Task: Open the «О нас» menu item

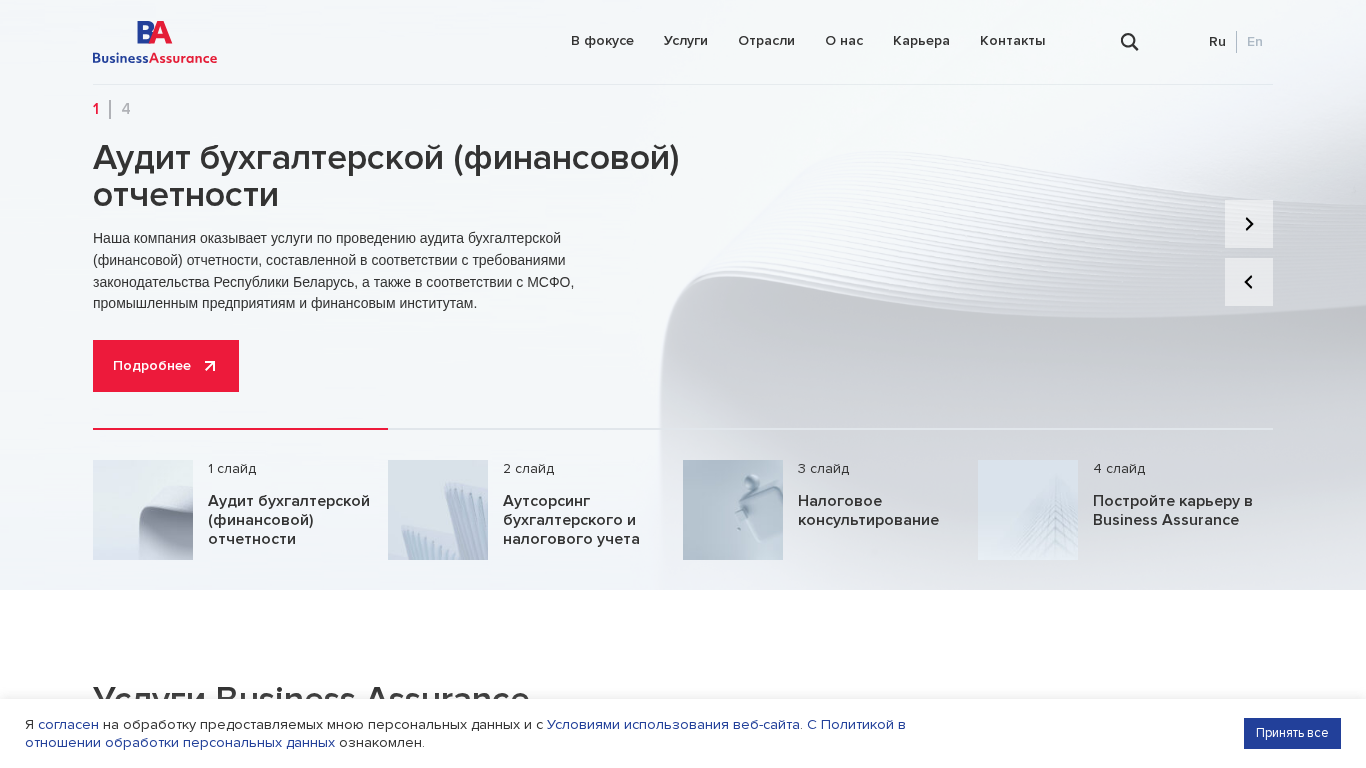Action: pyautogui.click(x=844, y=41)
